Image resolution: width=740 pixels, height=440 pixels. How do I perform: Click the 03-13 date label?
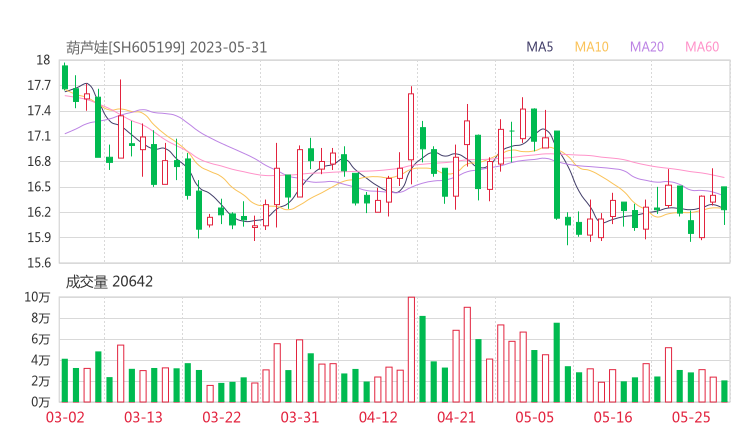[143, 417]
